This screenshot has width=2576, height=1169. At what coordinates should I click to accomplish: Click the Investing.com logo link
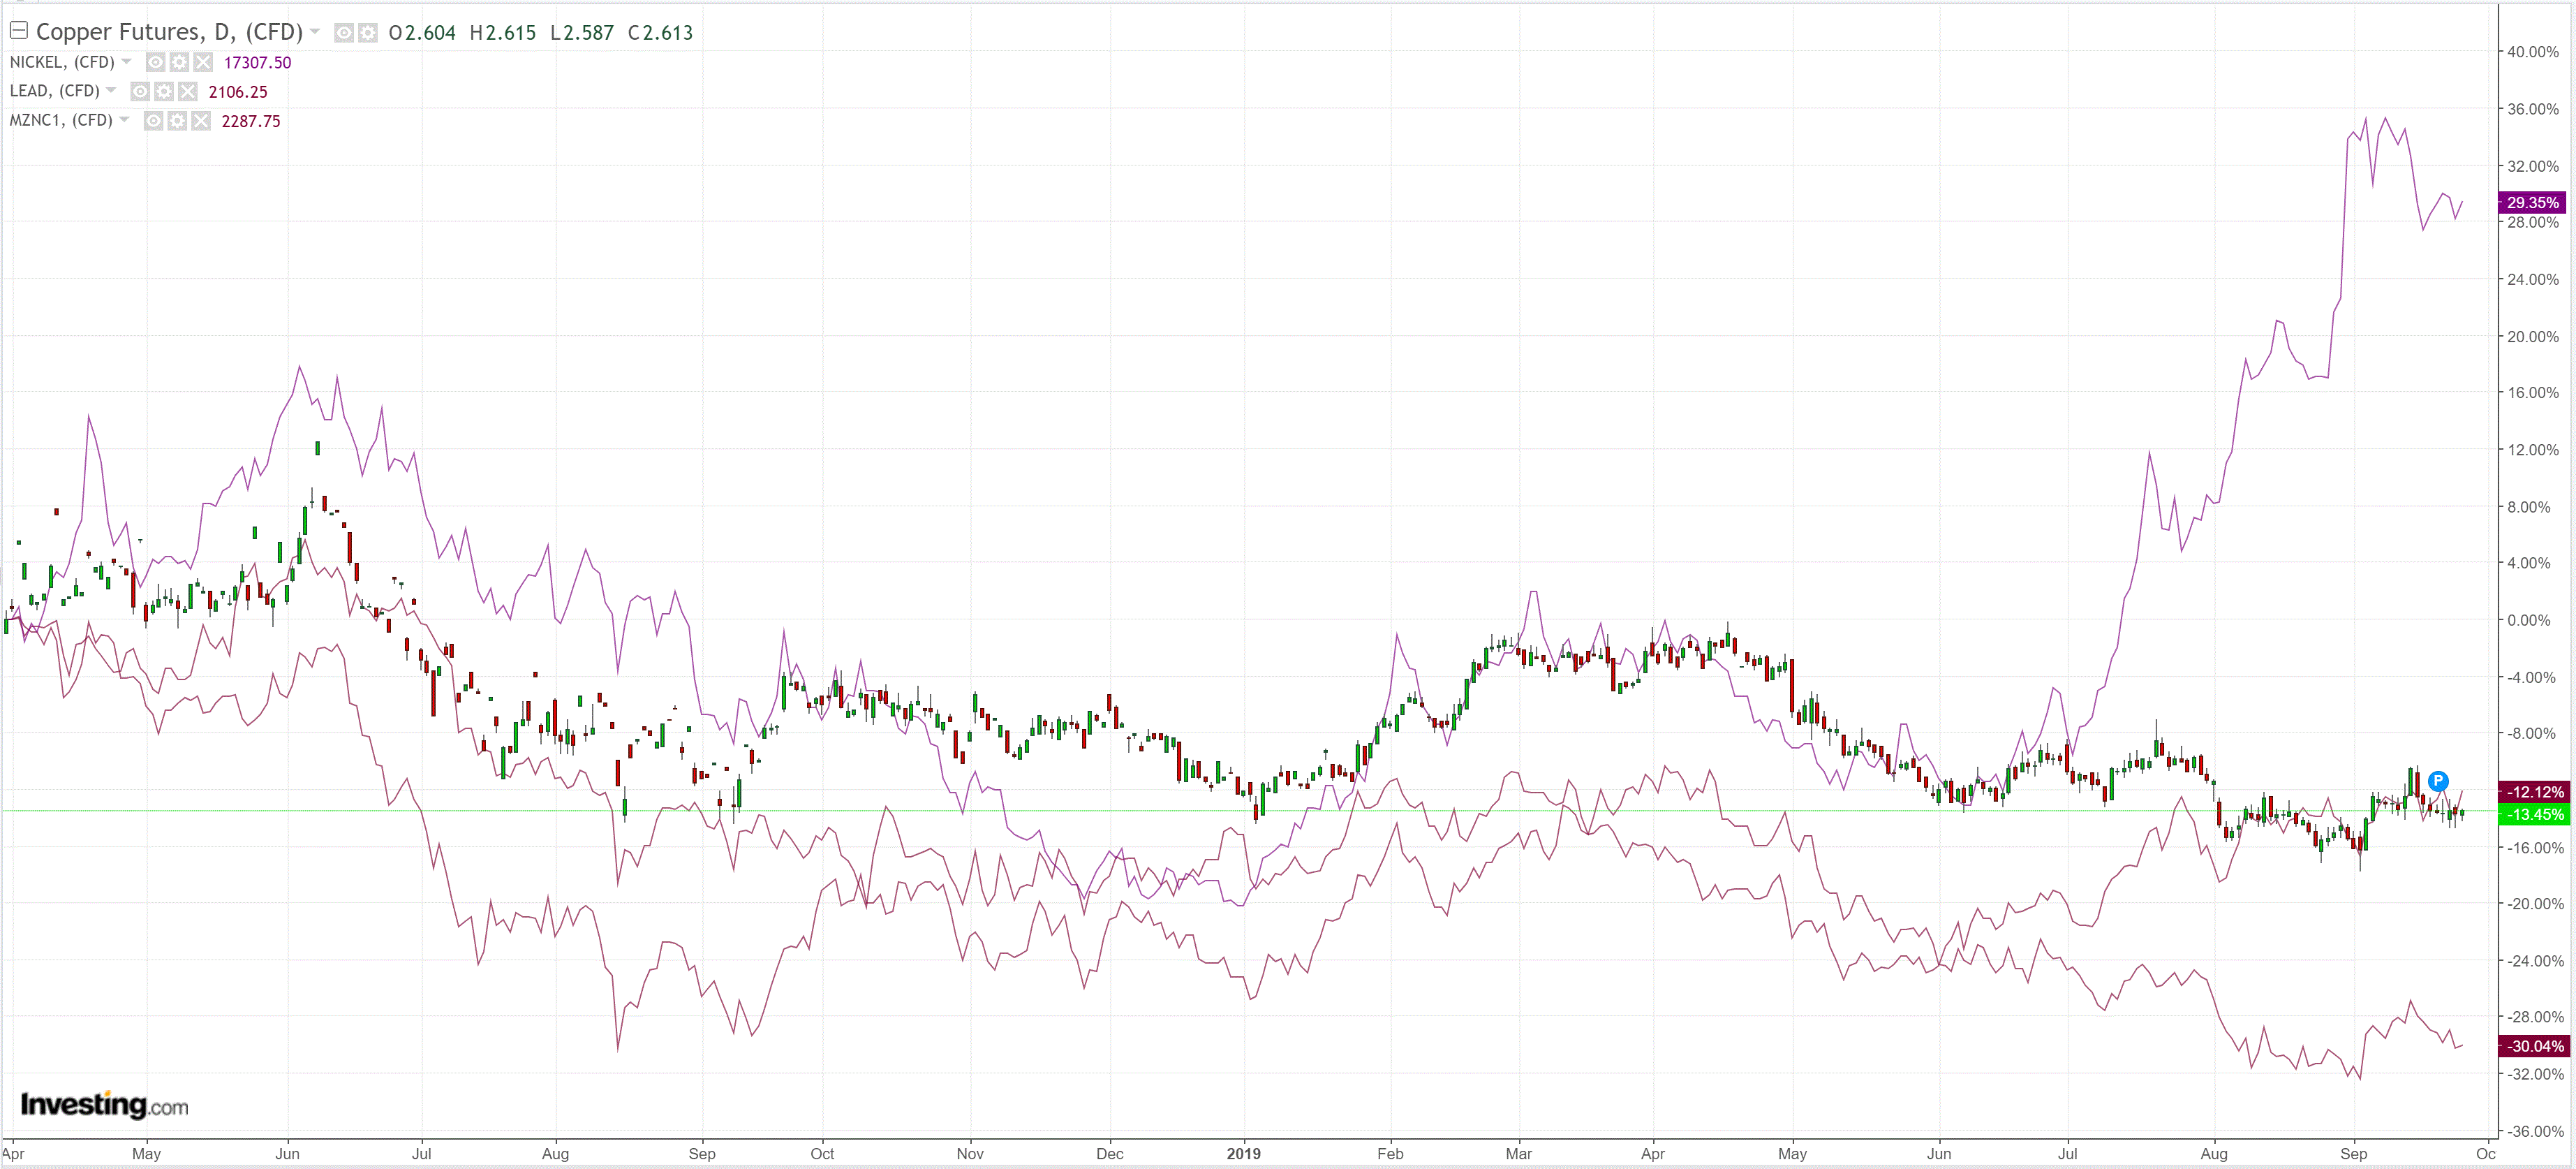[x=104, y=1105]
